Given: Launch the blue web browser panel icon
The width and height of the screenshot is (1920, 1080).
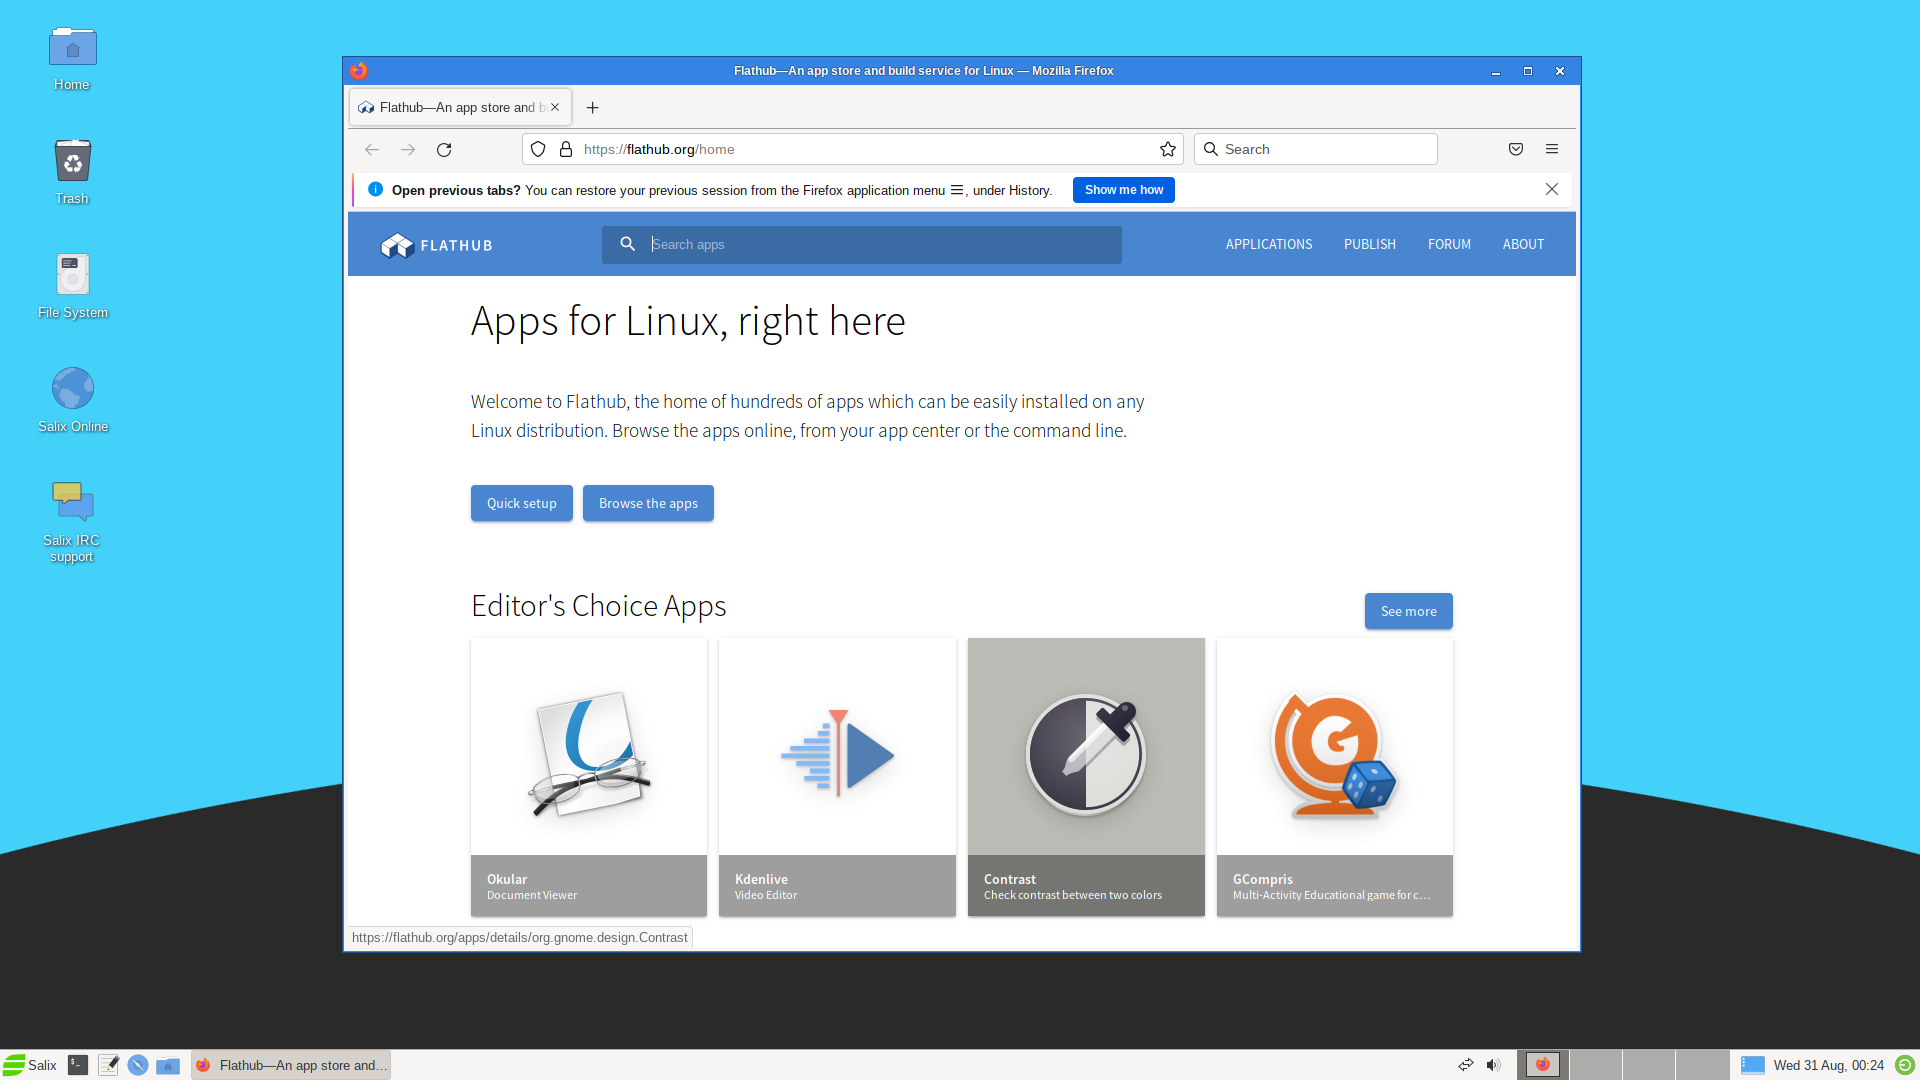Looking at the screenshot, I should pos(138,1065).
